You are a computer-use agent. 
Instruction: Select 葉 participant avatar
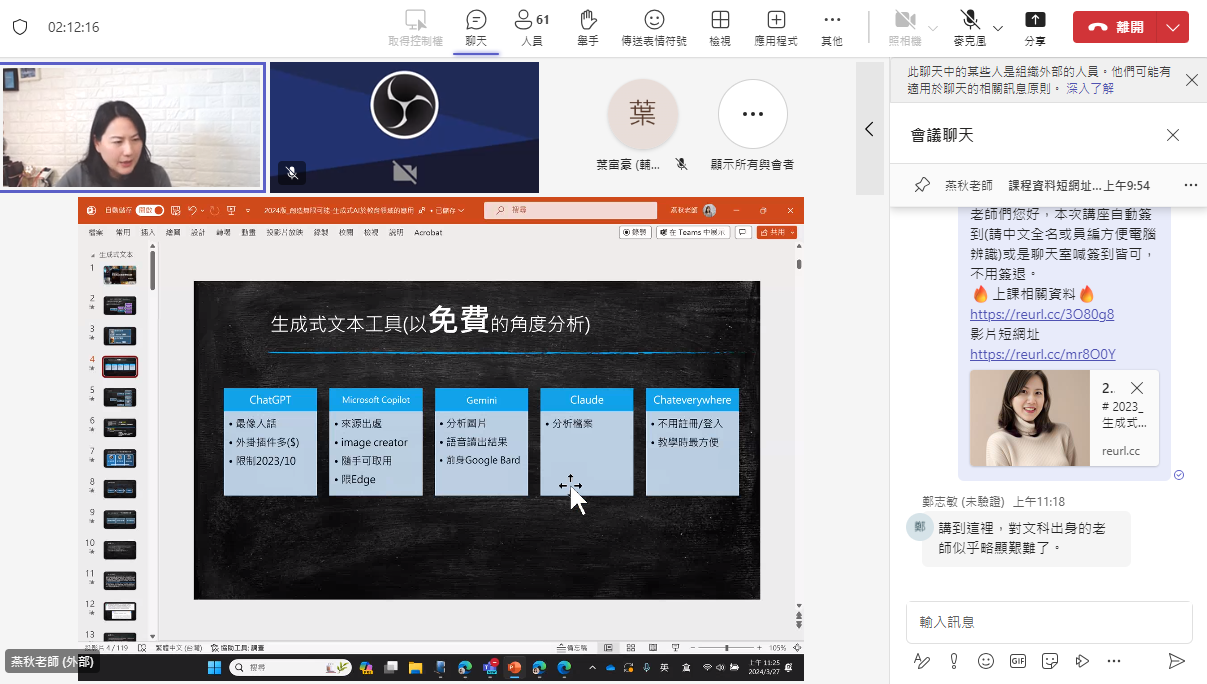coord(642,114)
